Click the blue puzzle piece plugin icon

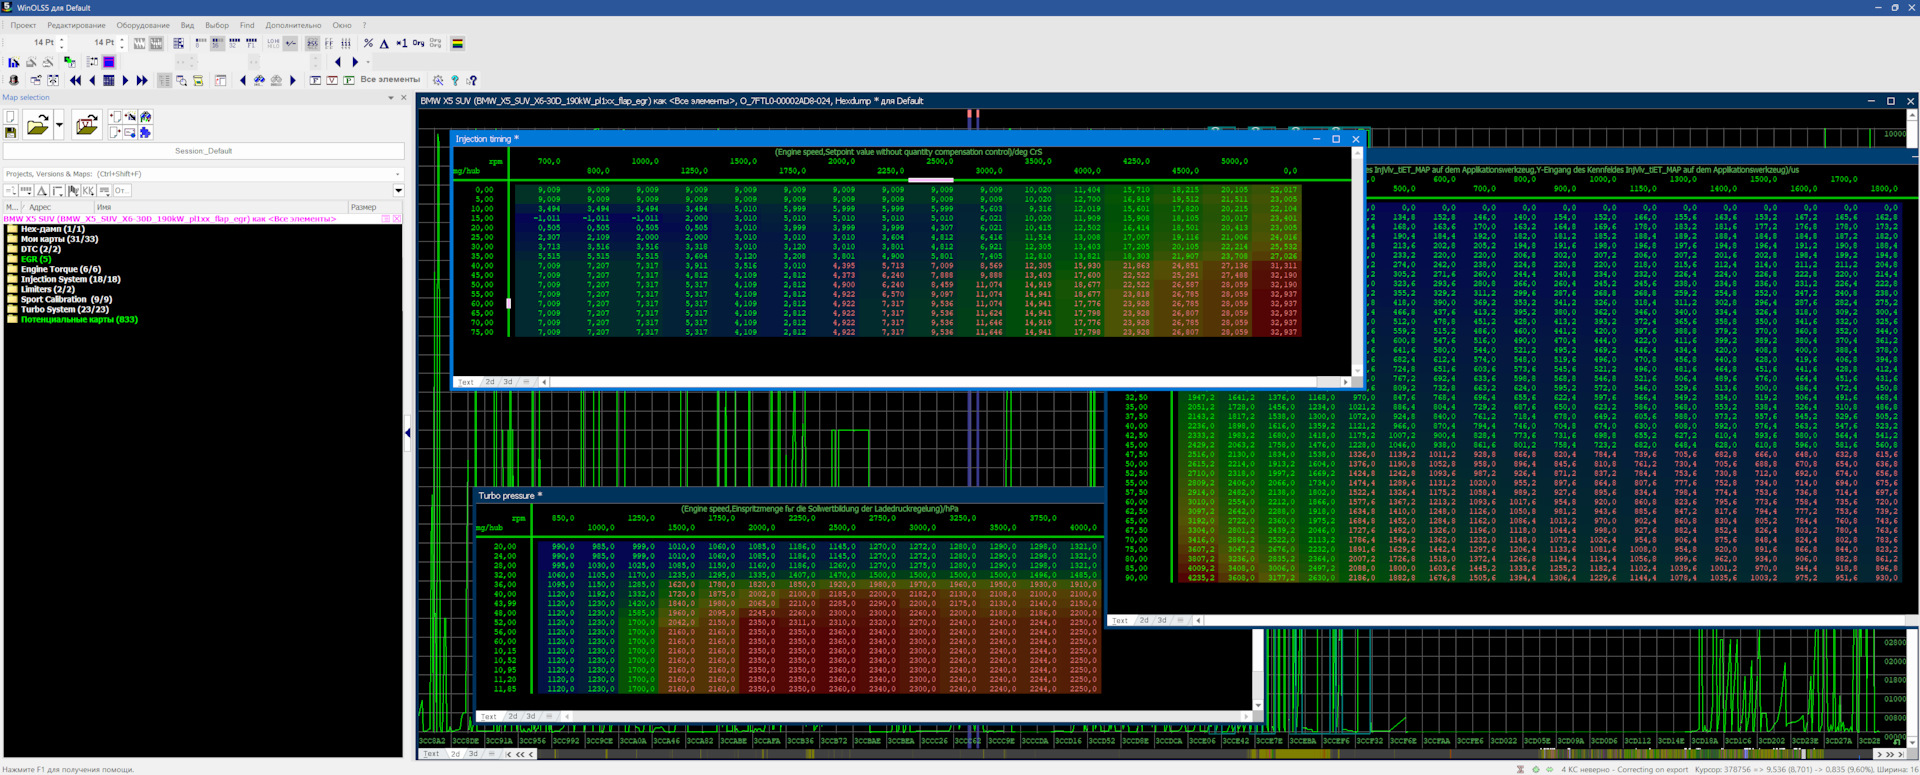145,132
